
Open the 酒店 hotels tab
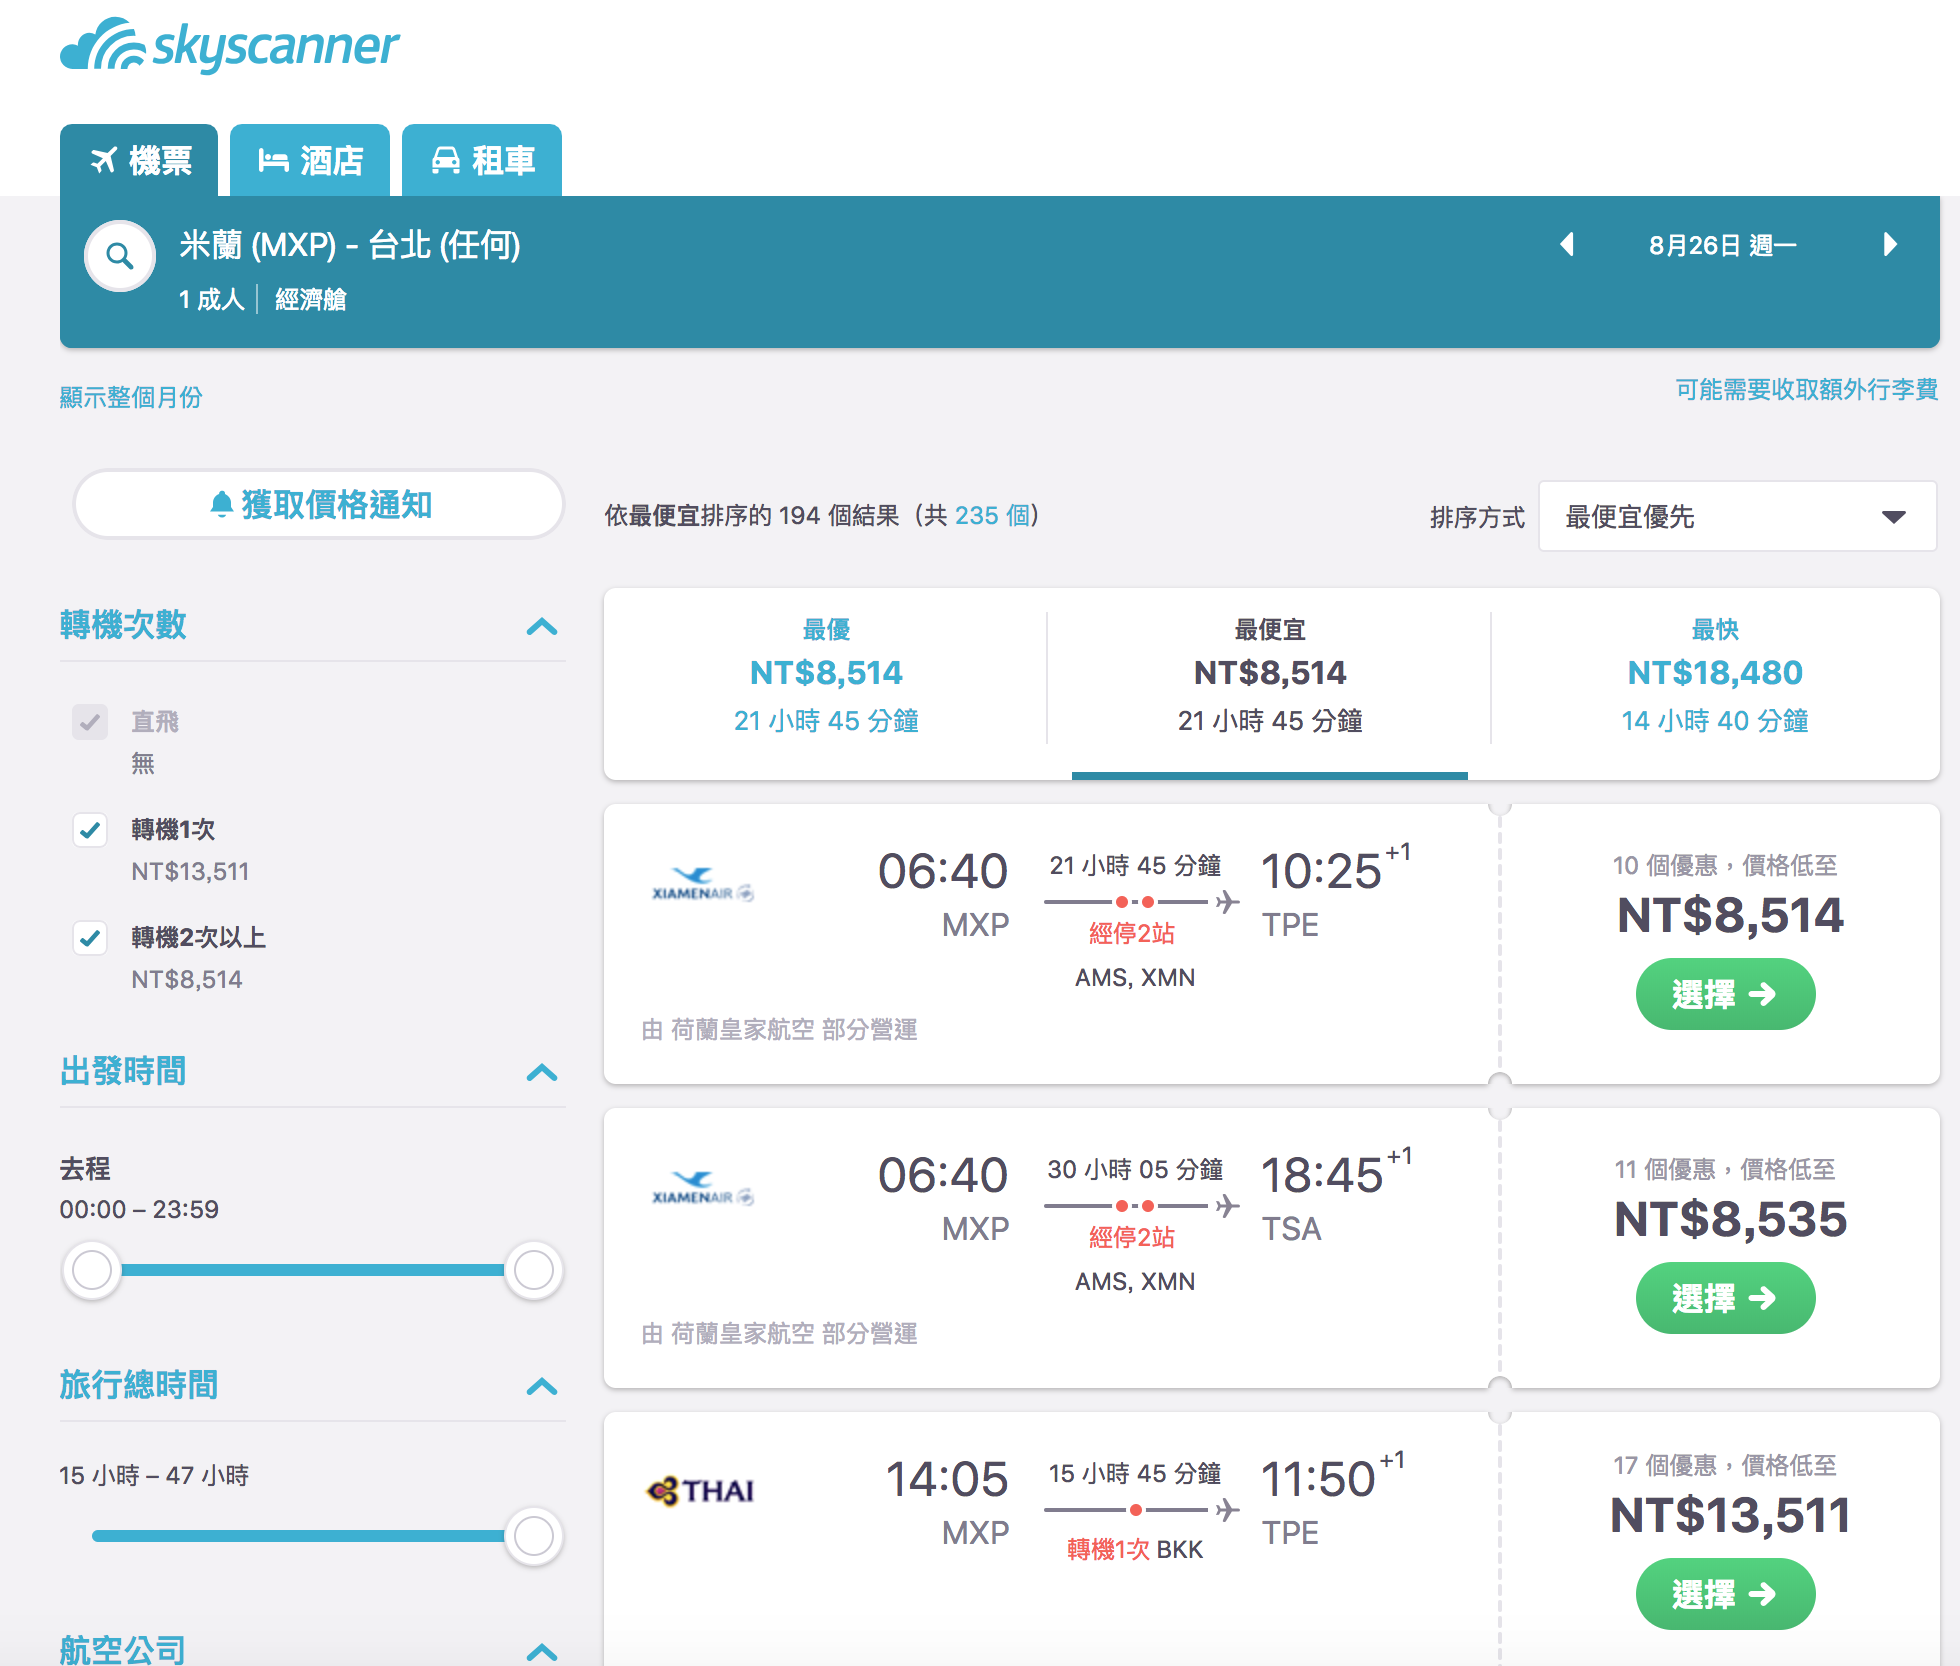click(310, 160)
